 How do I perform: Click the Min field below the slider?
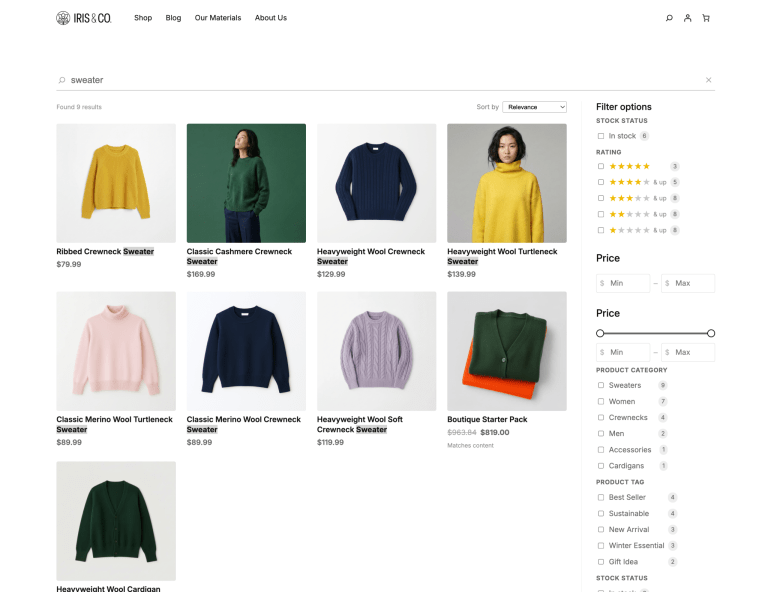(x=623, y=352)
